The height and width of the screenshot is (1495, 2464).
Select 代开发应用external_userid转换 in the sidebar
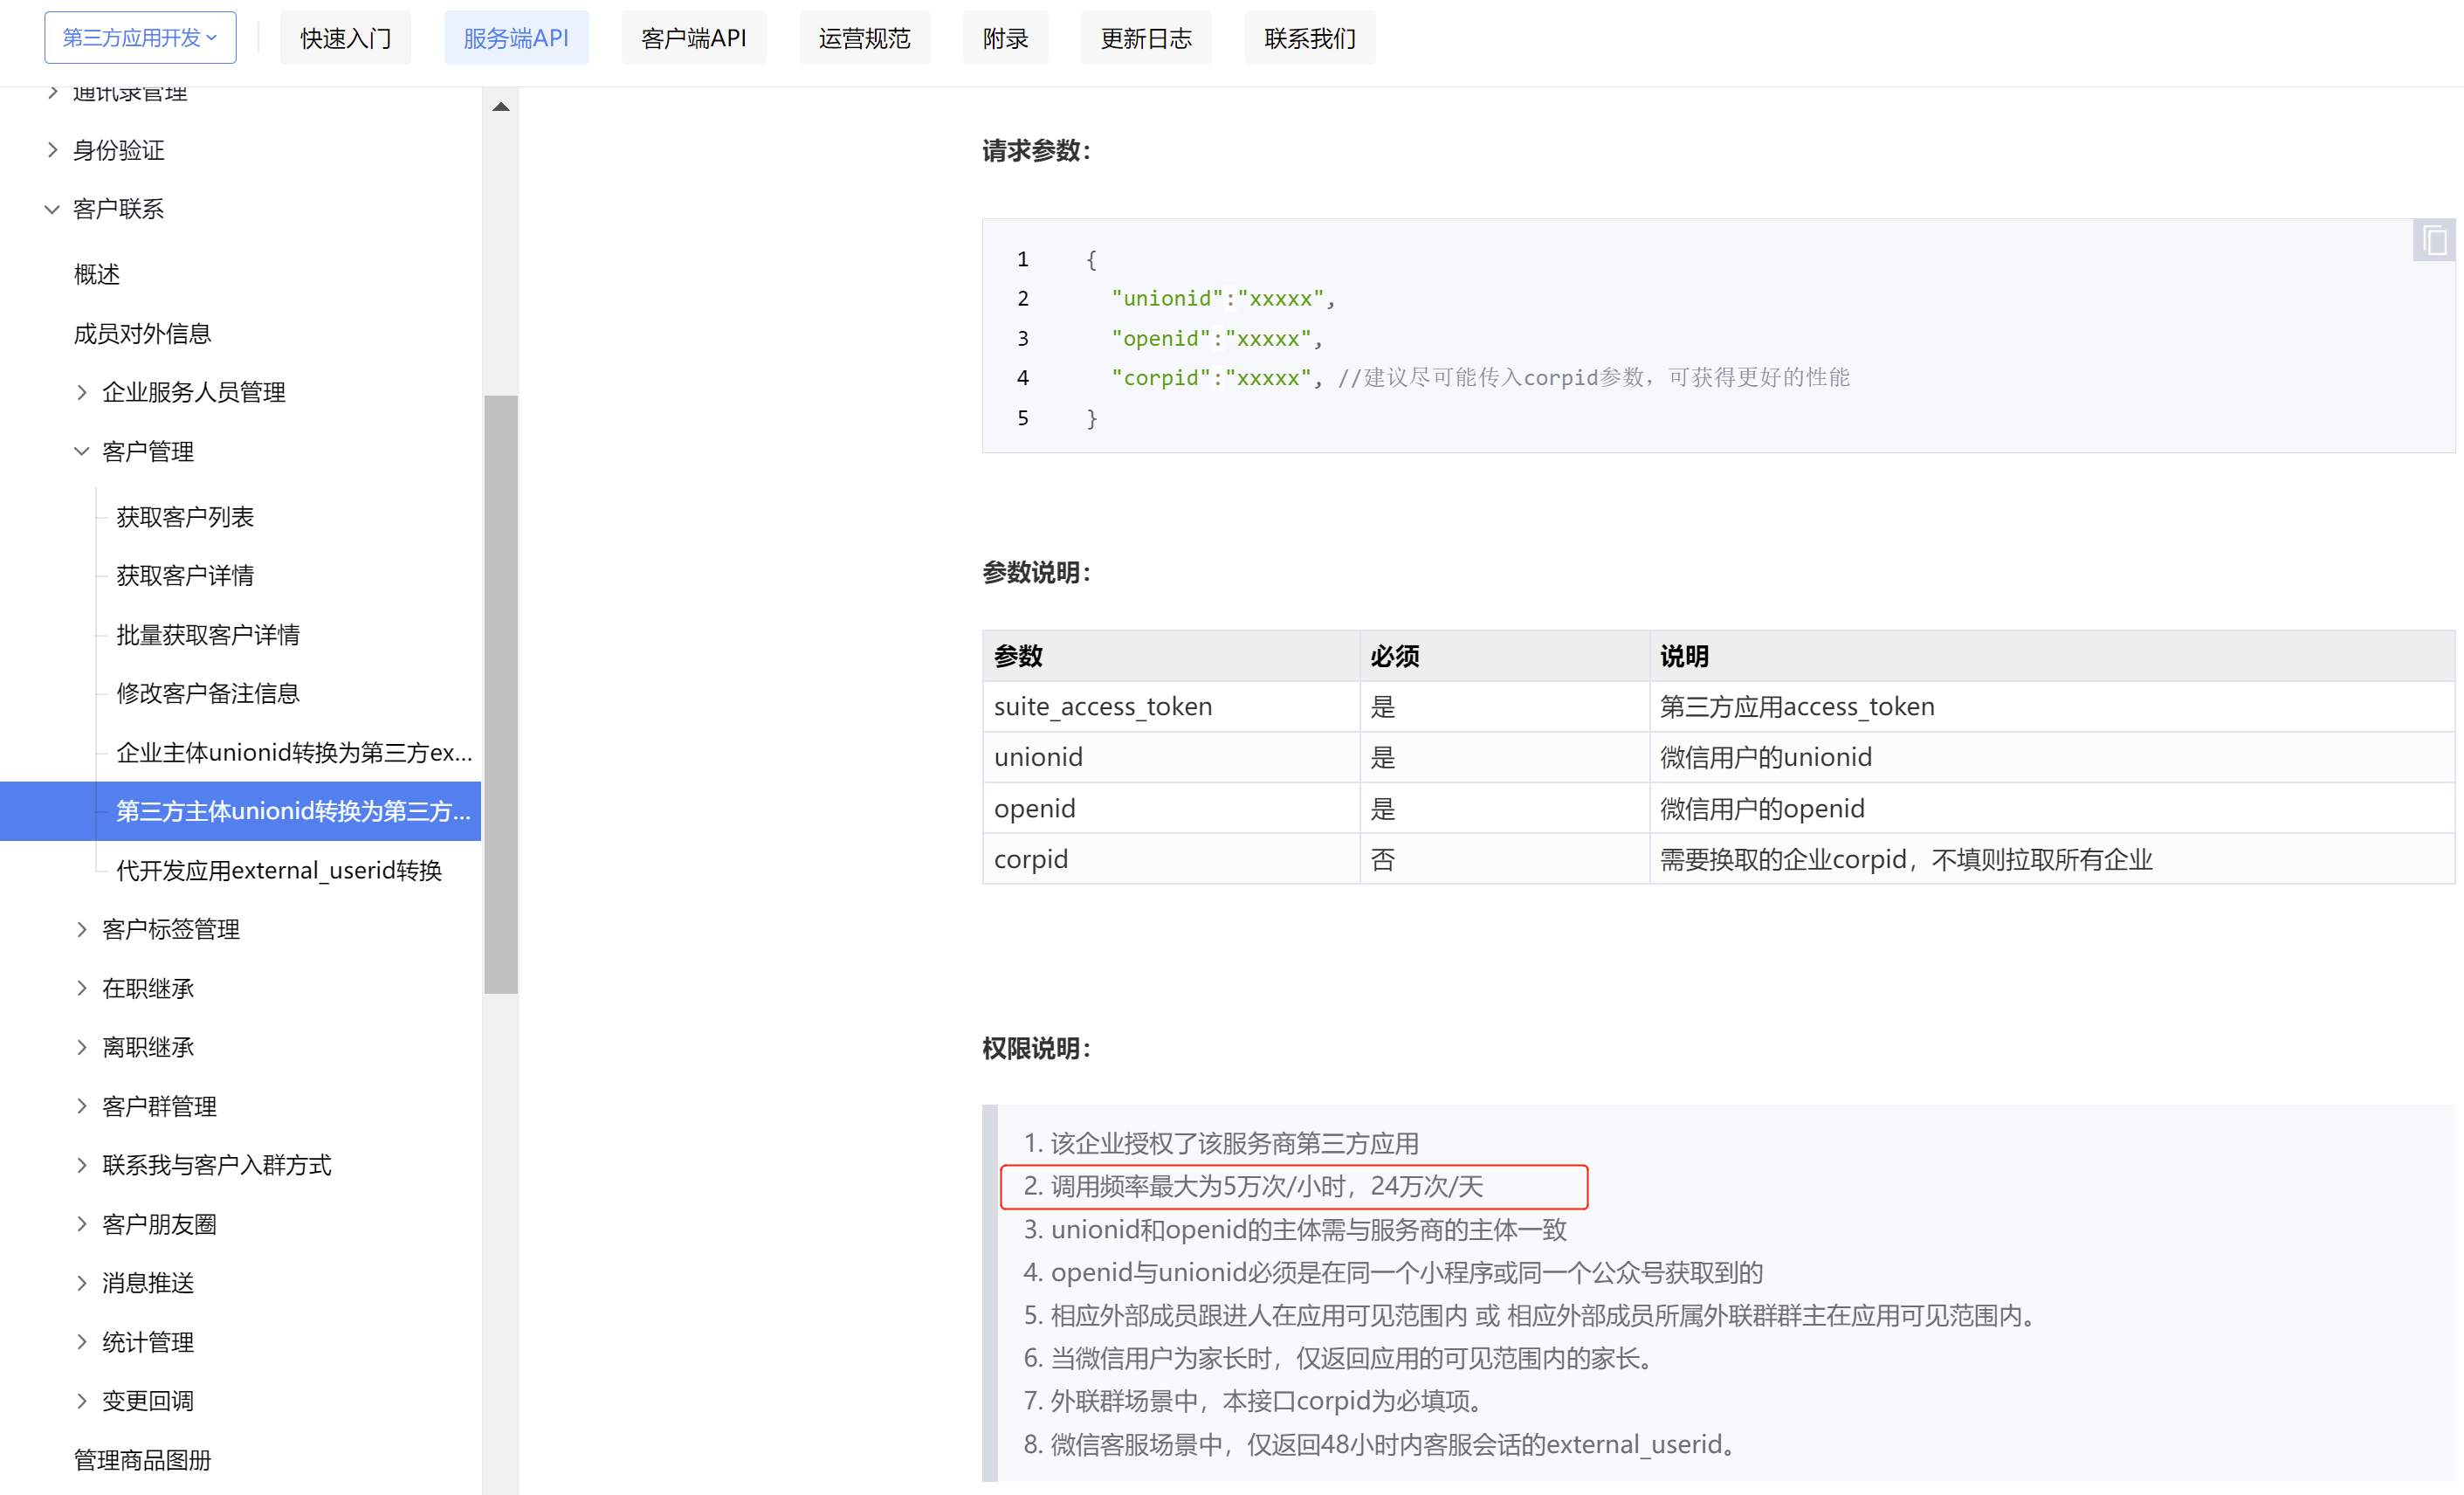pos(279,870)
